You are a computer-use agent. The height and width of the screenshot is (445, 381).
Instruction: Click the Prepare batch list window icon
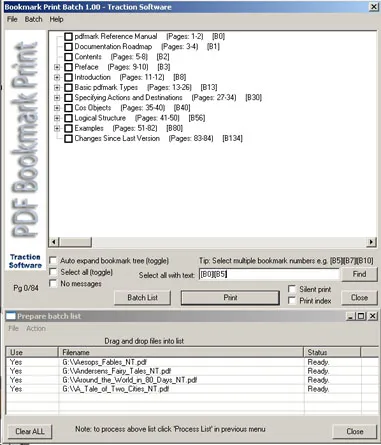pos(11,316)
